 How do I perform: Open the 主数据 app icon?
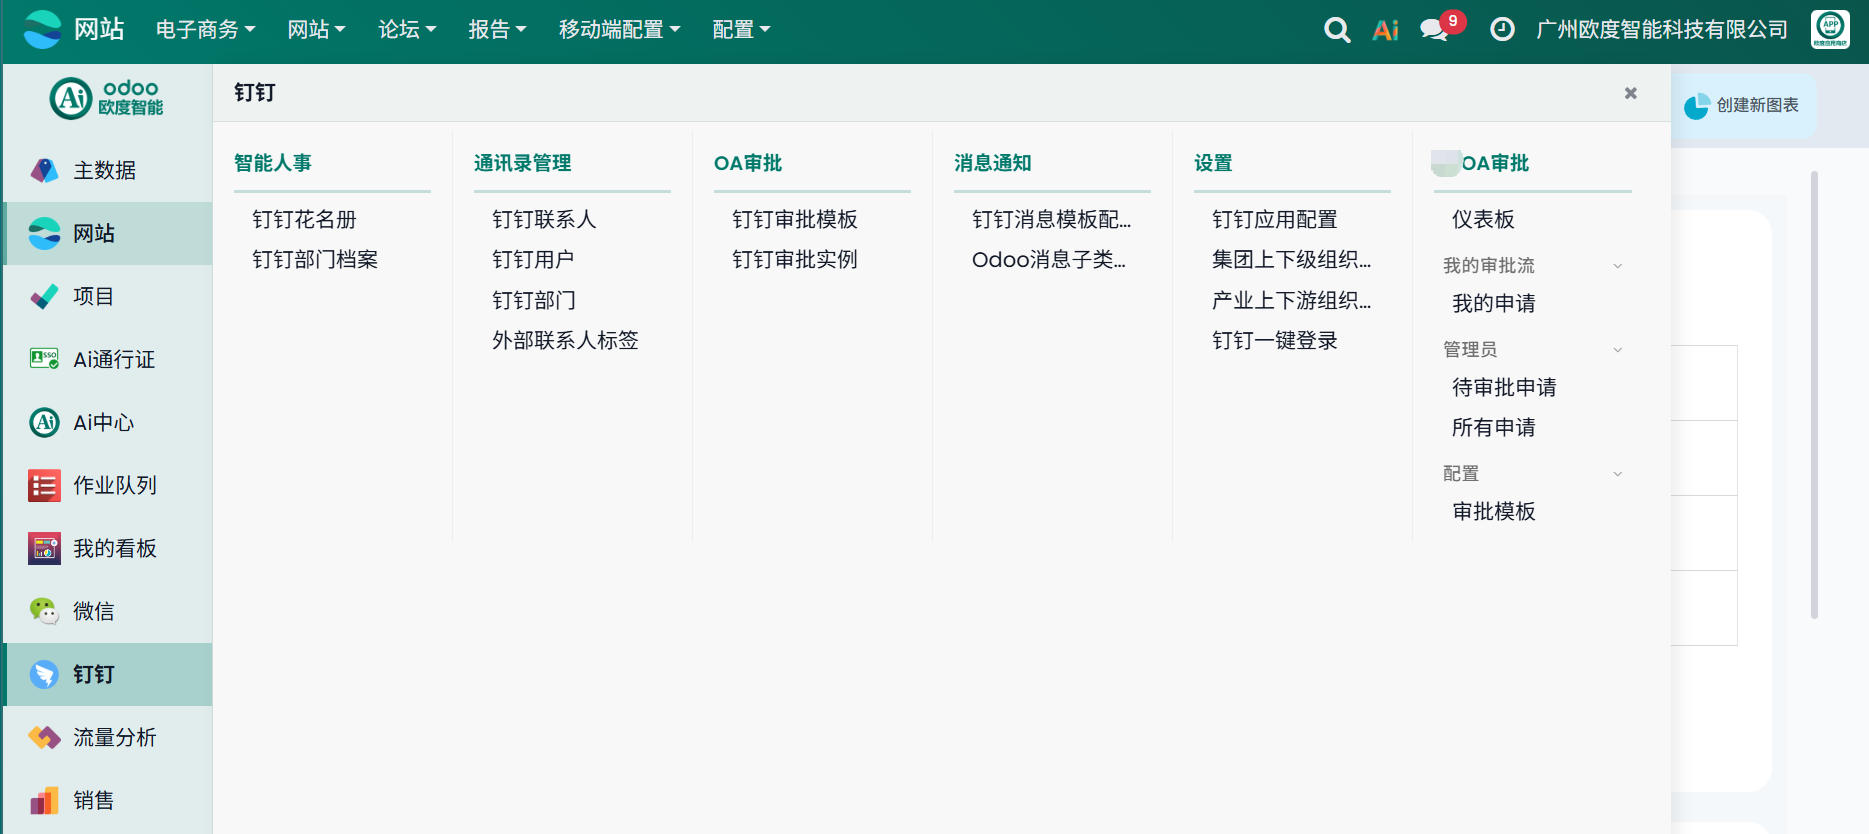(45, 170)
